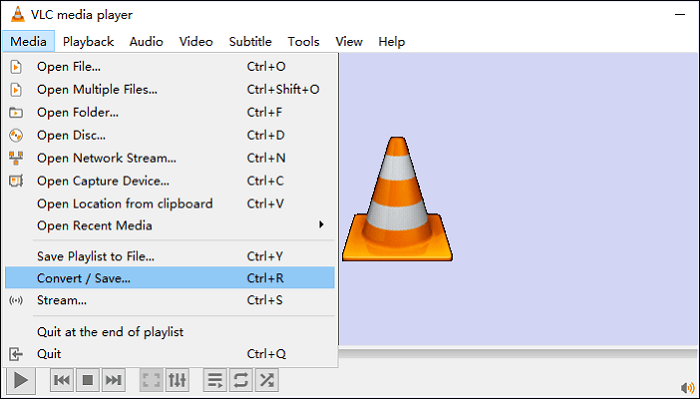Expand Open Recent Media submenu arrow
Viewport: 700px width, 399px height.
(x=321, y=224)
